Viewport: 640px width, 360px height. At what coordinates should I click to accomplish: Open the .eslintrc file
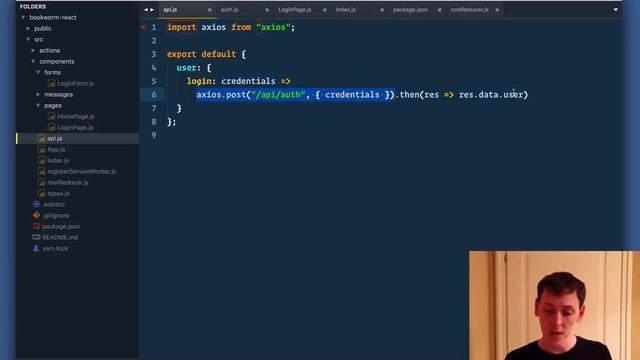click(x=54, y=204)
